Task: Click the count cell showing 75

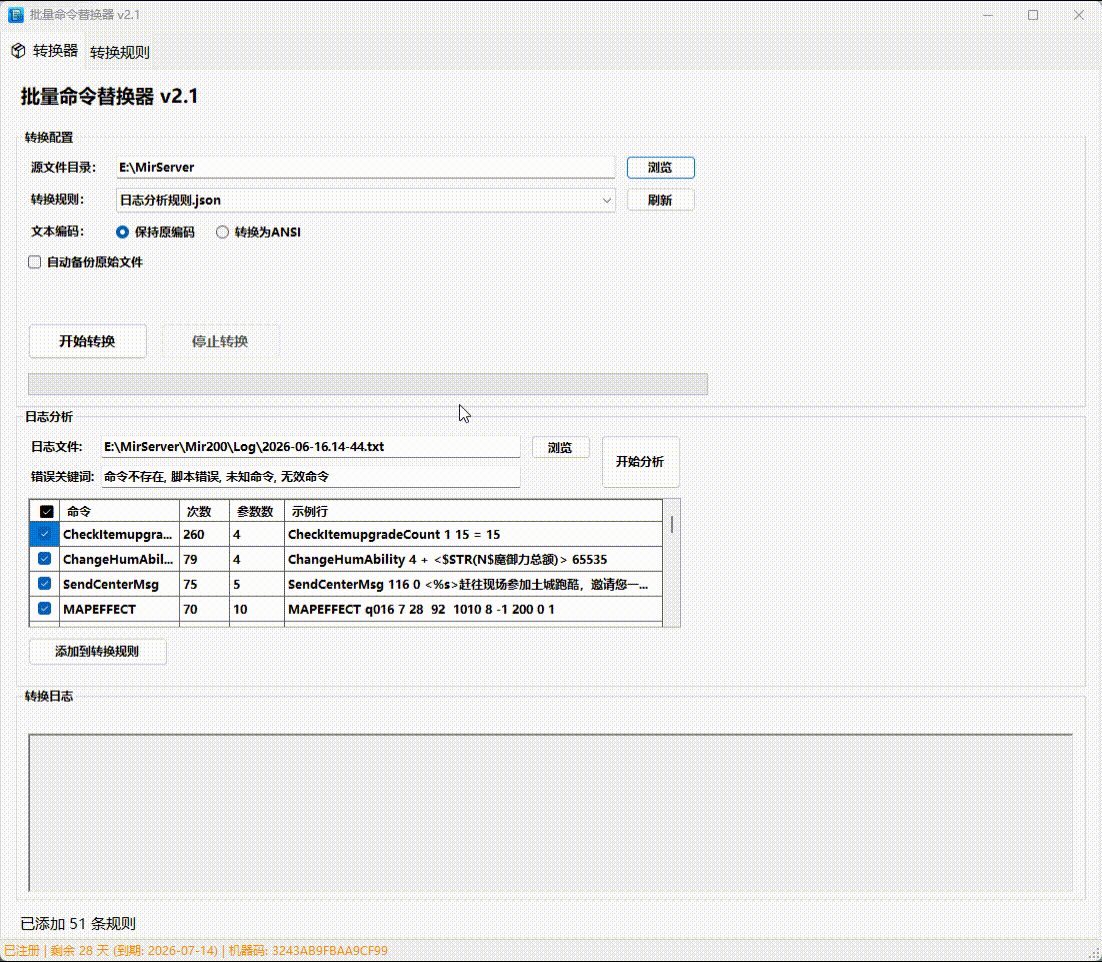Action: pyautogui.click(x=205, y=585)
